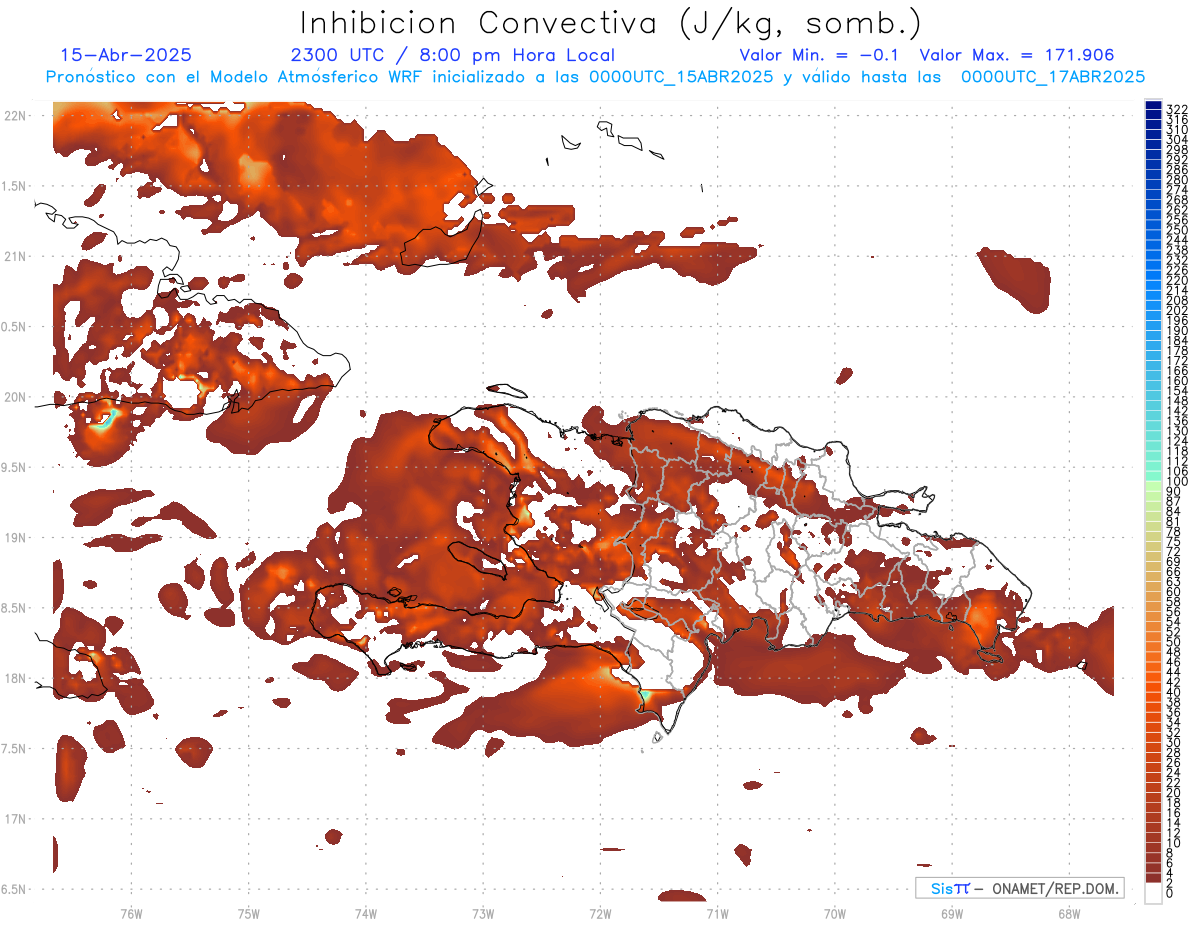This screenshot has width=1200, height=927.
Task: Click the 19N latitude label
Action: click(17, 537)
